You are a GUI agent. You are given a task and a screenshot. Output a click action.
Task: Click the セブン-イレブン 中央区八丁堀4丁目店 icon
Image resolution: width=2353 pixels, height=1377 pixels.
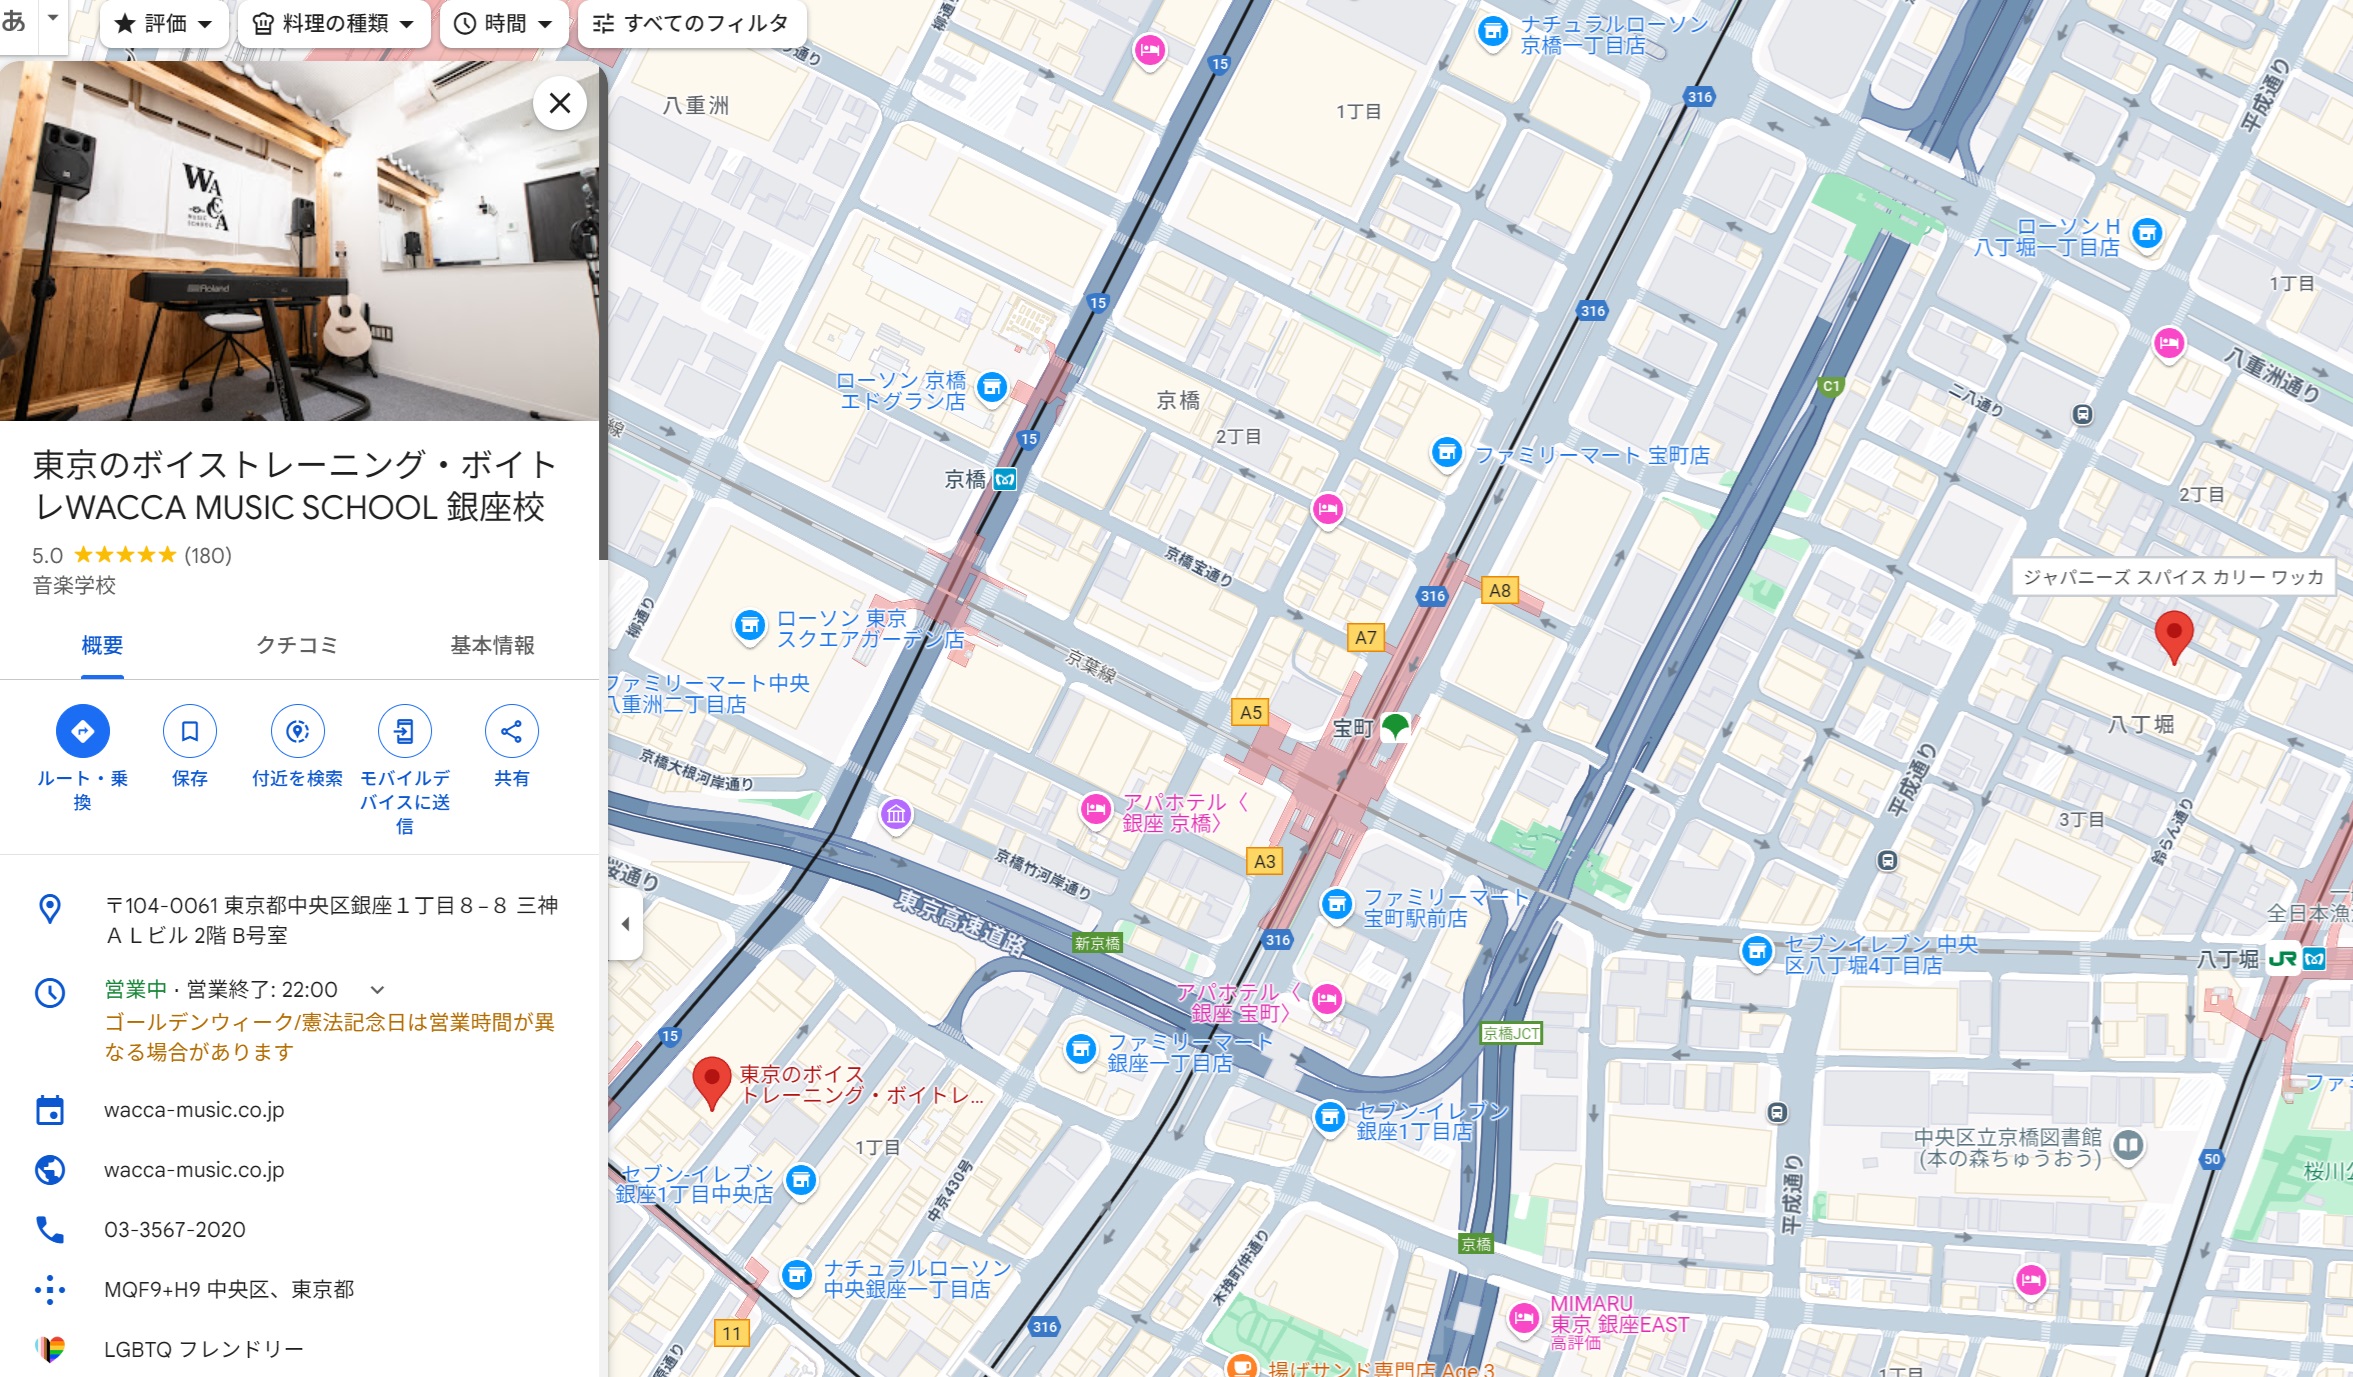1757,951
